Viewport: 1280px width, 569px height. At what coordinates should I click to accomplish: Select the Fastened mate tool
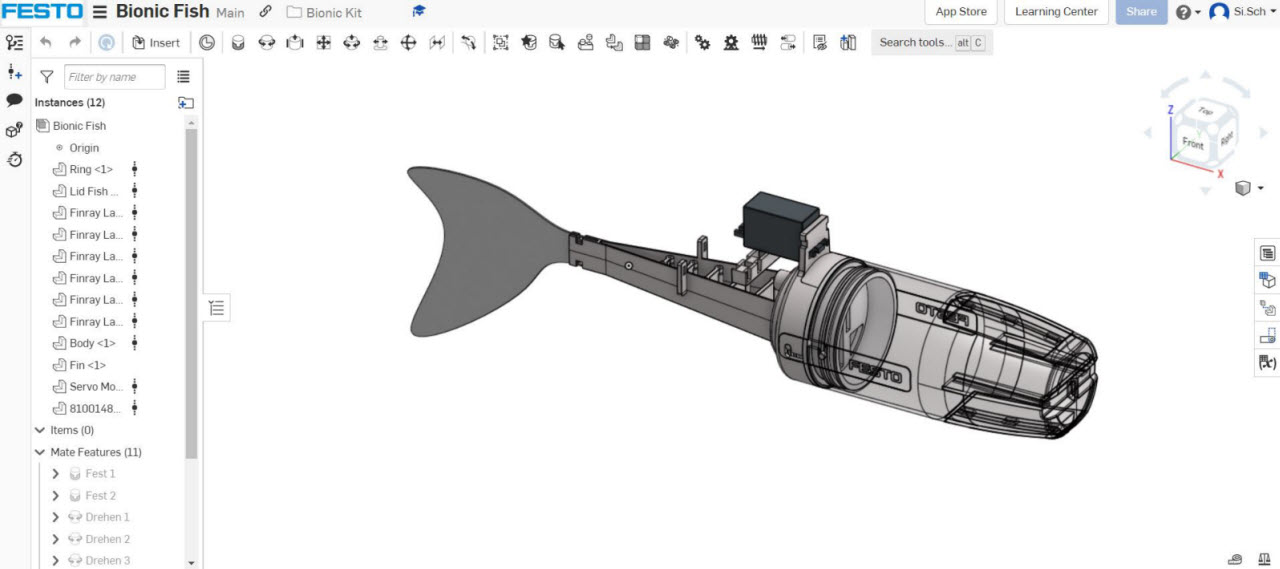coord(238,43)
